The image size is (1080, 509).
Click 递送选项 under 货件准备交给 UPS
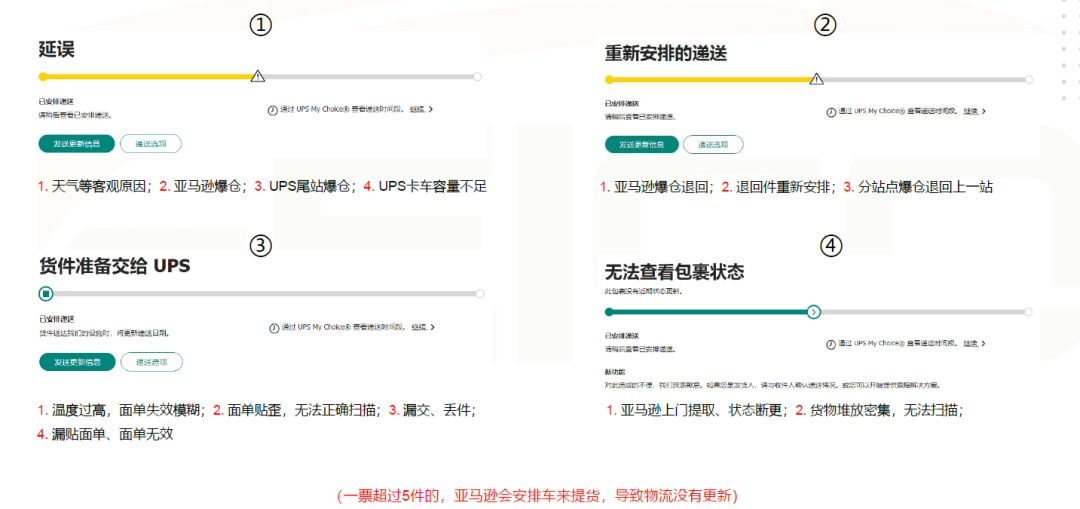152,362
